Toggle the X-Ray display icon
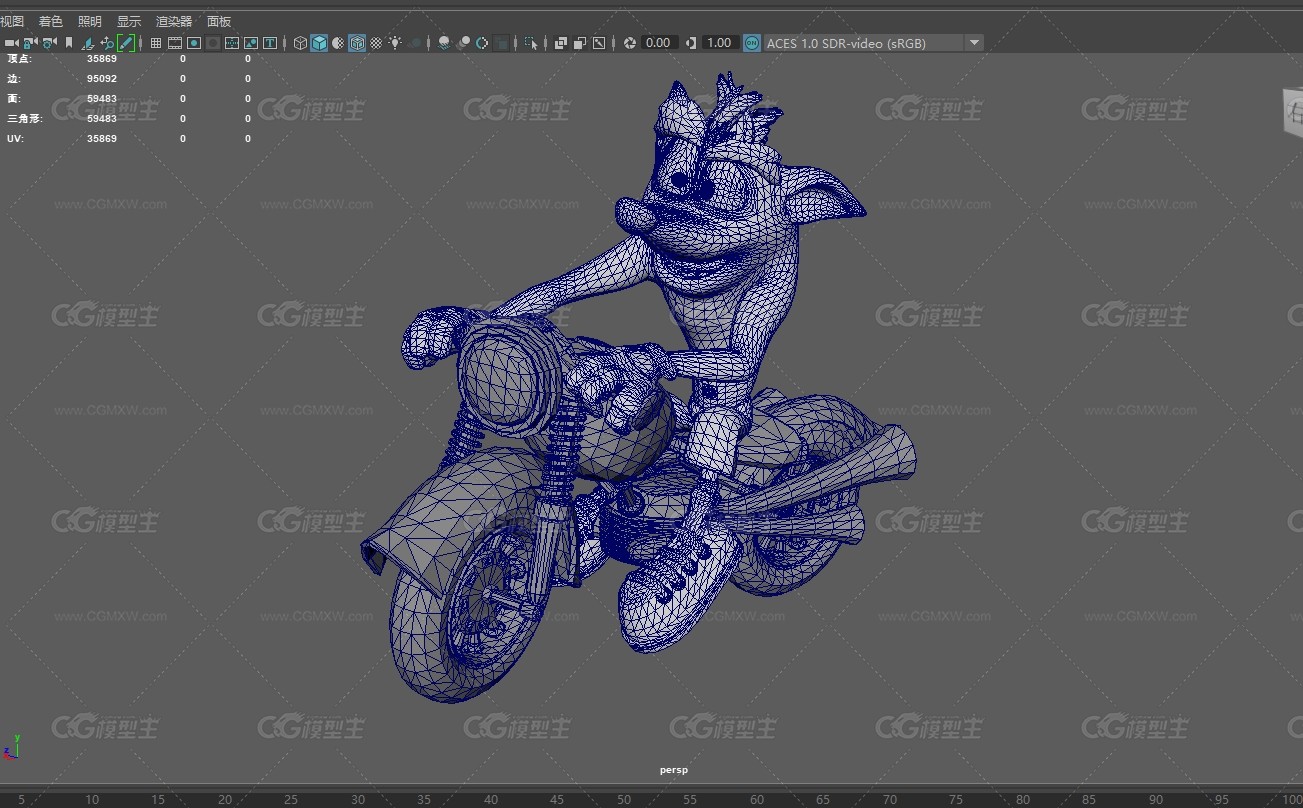Screen dimensions: 1303x808 [x=560, y=43]
